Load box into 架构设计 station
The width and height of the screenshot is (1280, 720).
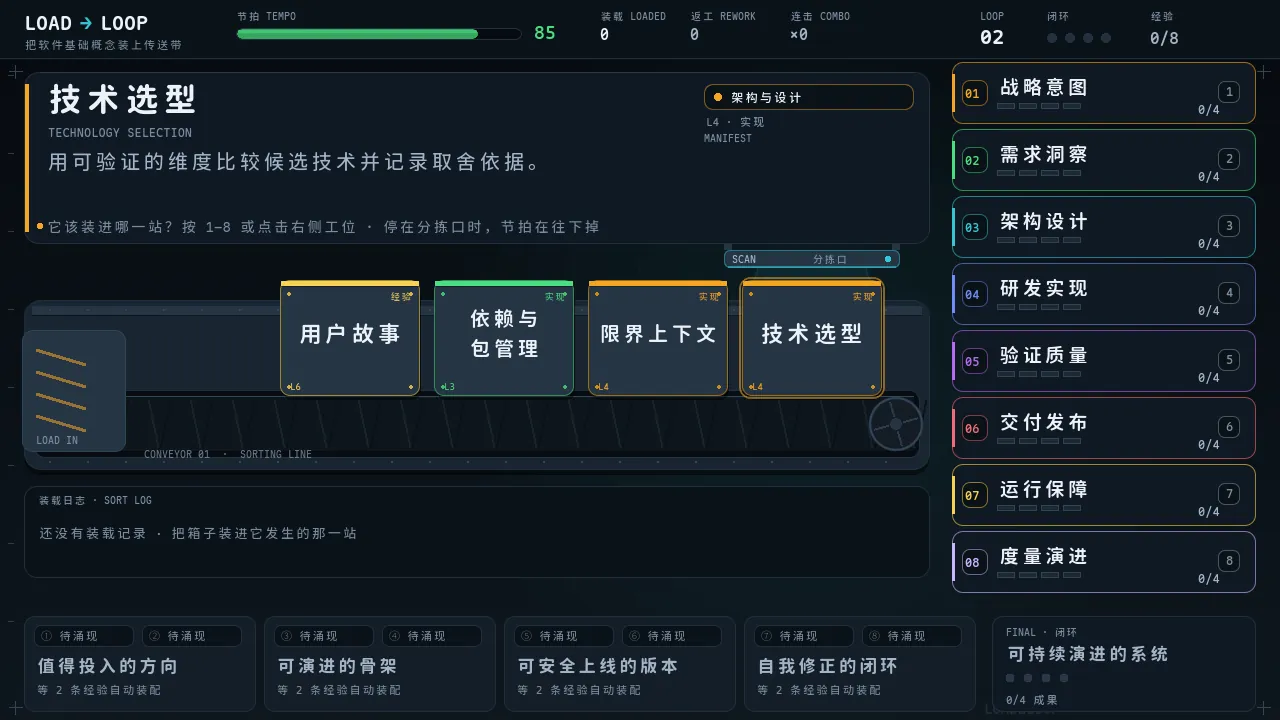pyautogui.click(x=1104, y=227)
